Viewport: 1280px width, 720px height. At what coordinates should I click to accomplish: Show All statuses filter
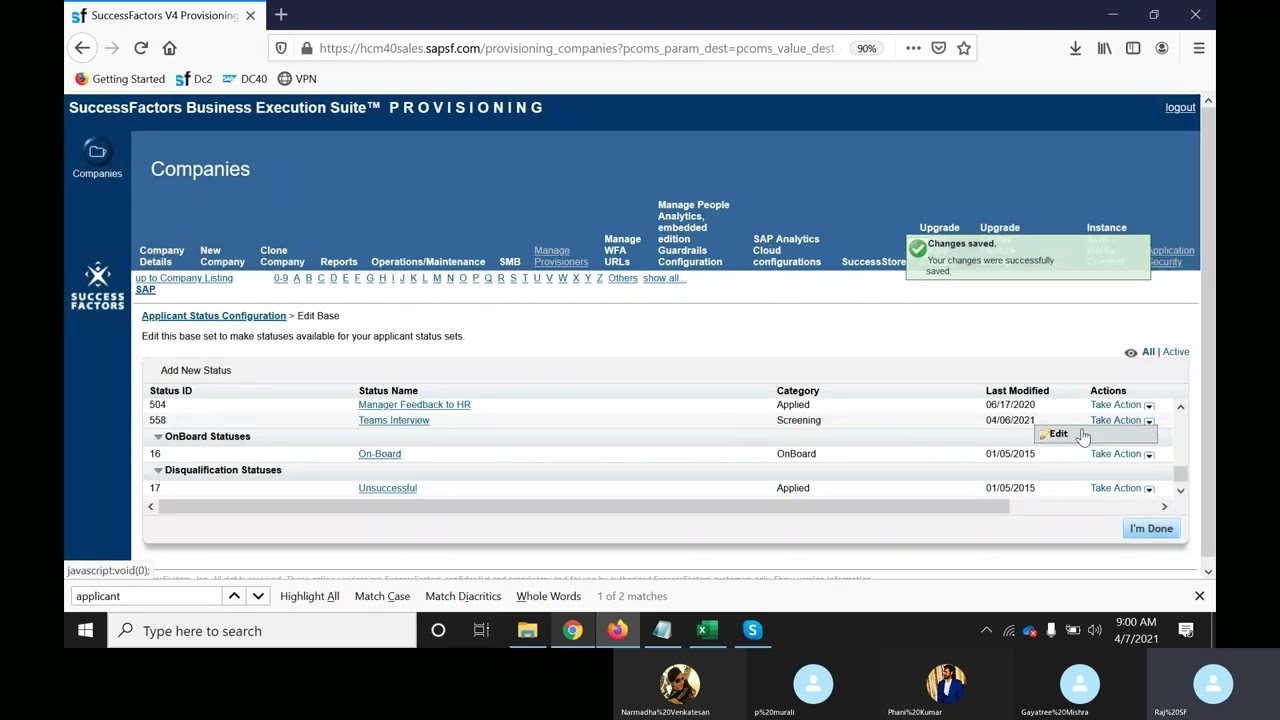tap(1148, 352)
